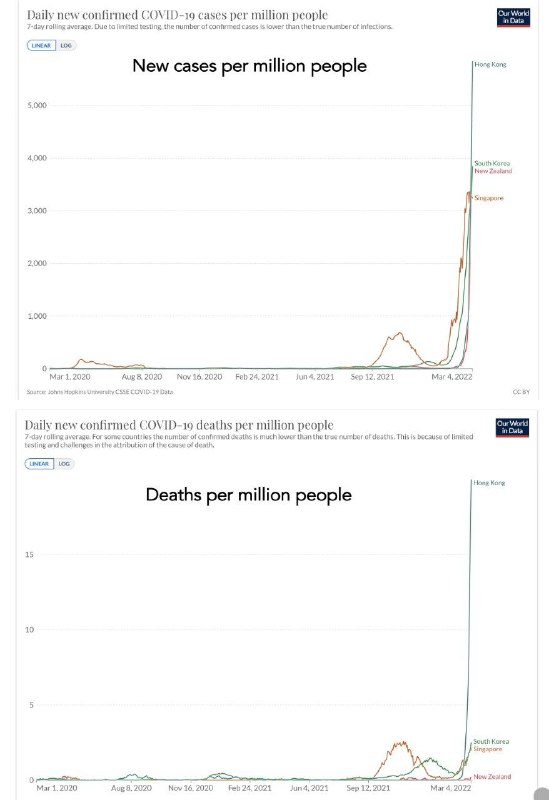Screen dimensions: 549x800
Task: Click Our World in Data logo on cases chart
Action: pos(513,17)
